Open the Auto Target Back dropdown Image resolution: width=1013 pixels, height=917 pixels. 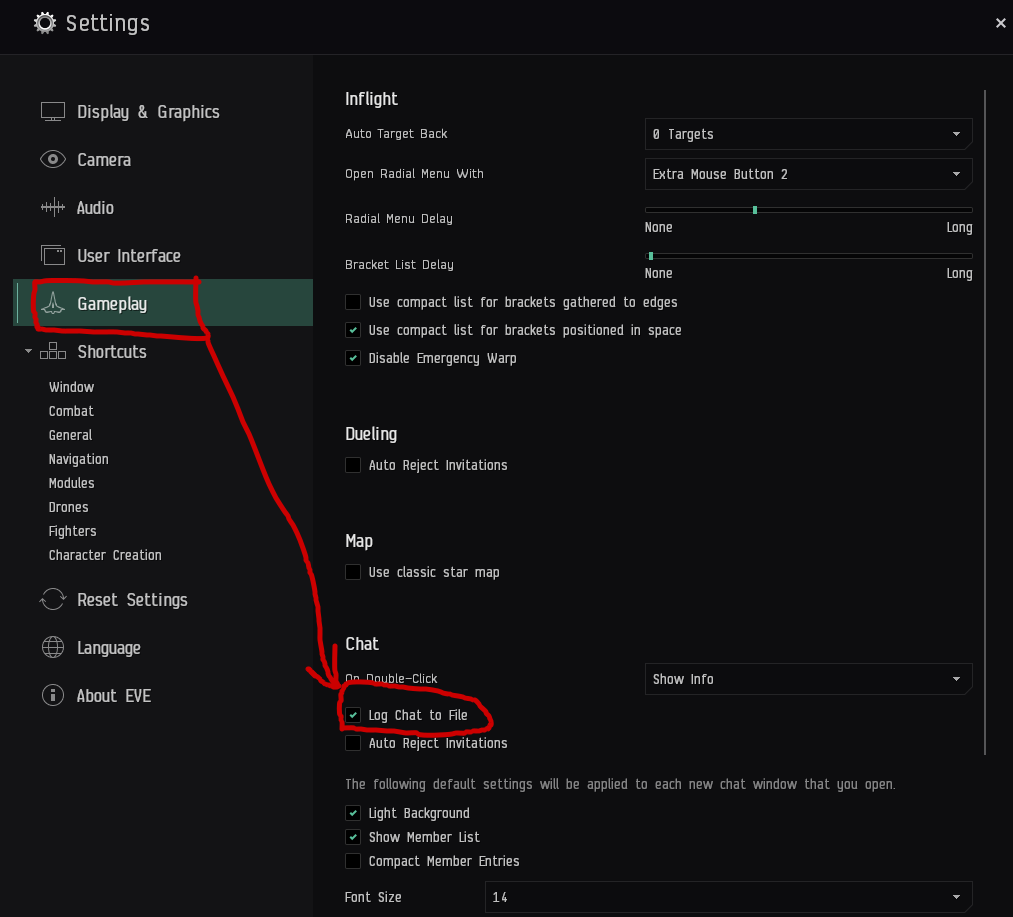click(808, 134)
